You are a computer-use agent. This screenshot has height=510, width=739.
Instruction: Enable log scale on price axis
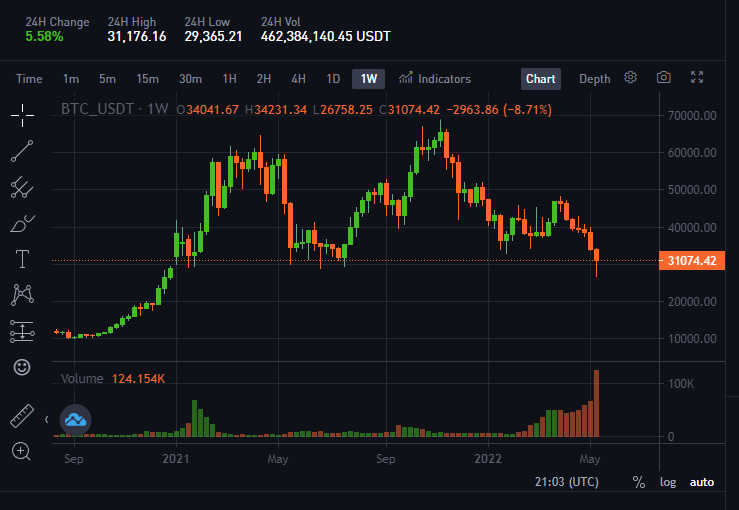coord(668,482)
